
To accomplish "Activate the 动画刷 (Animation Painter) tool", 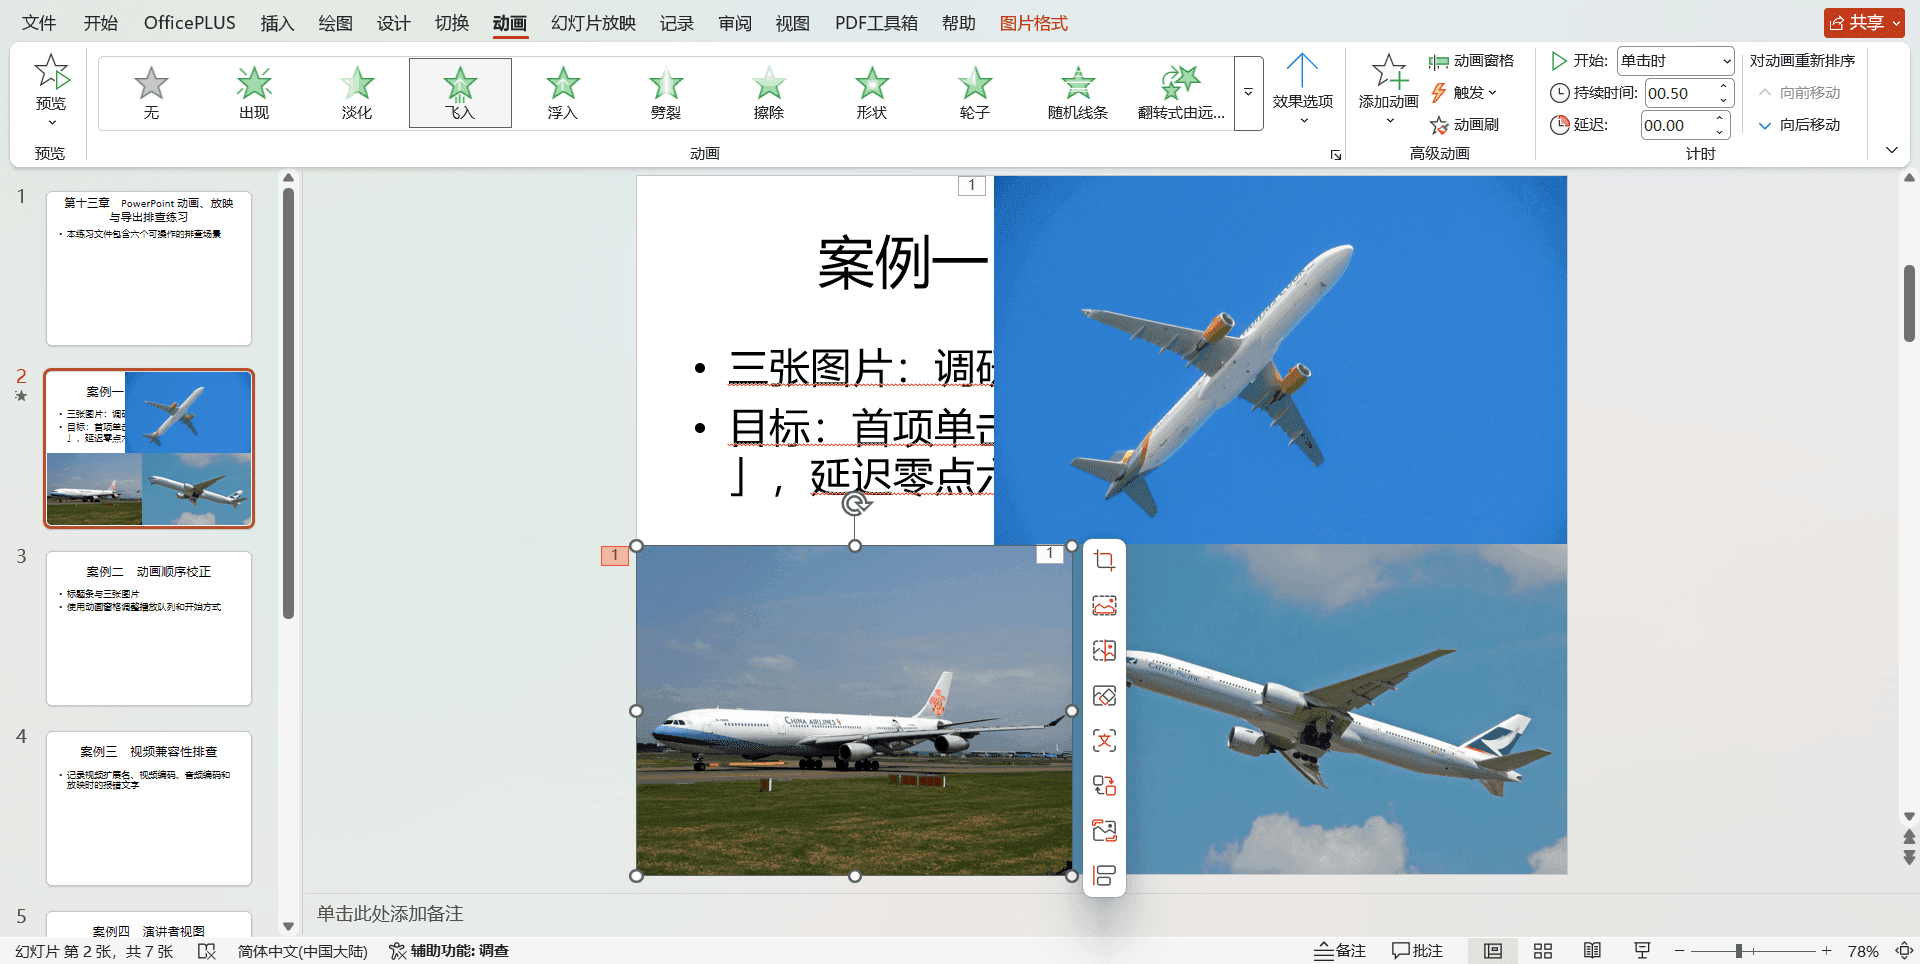I will pyautogui.click(x=1465, y=125).
